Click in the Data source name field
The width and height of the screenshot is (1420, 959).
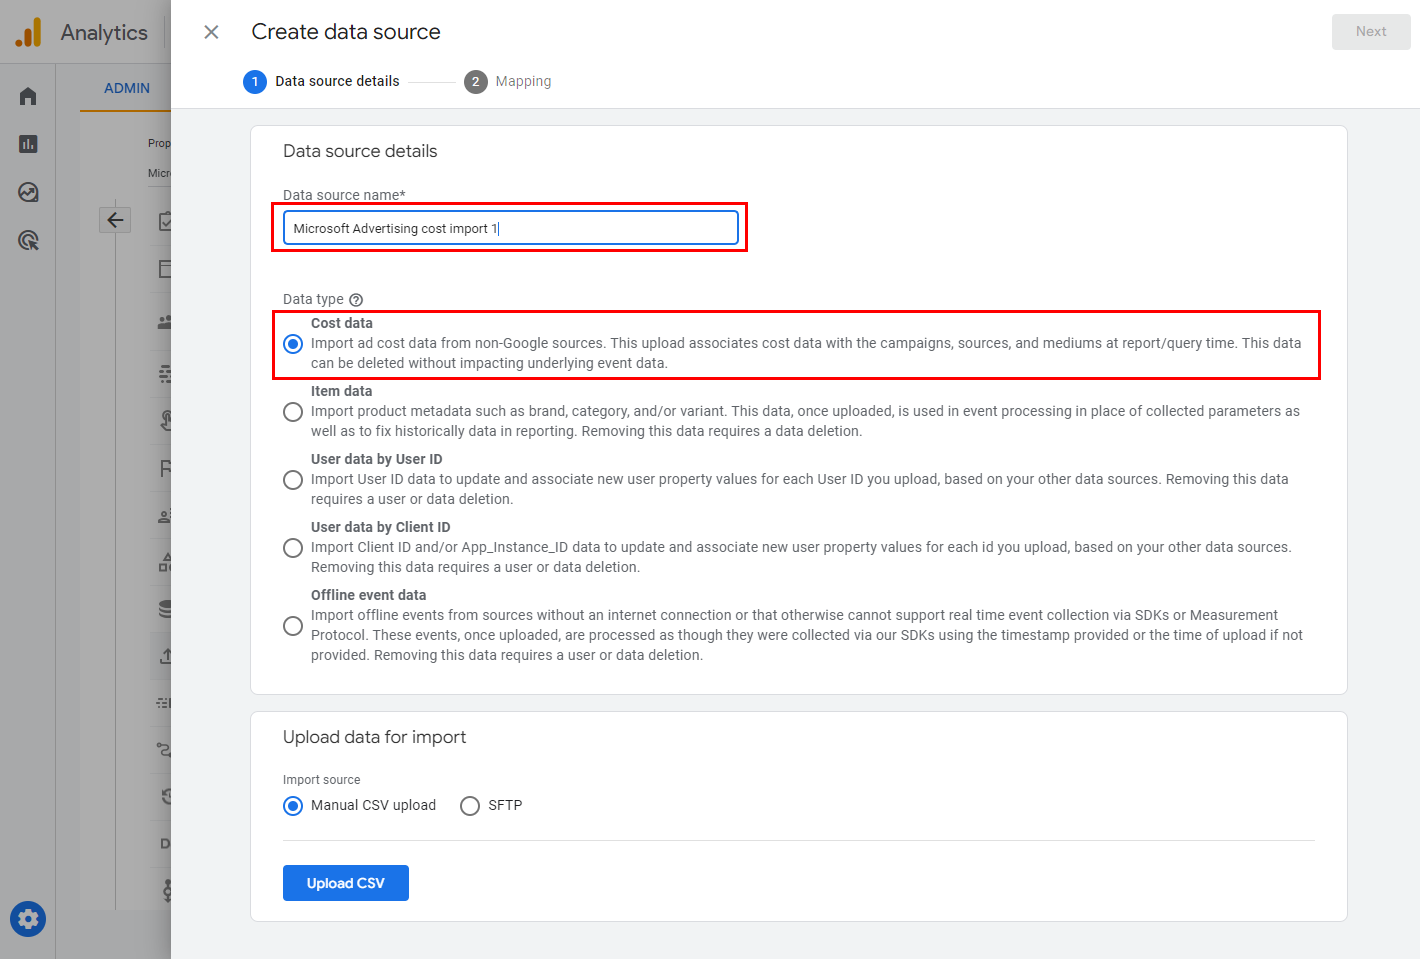coord(510,228)
